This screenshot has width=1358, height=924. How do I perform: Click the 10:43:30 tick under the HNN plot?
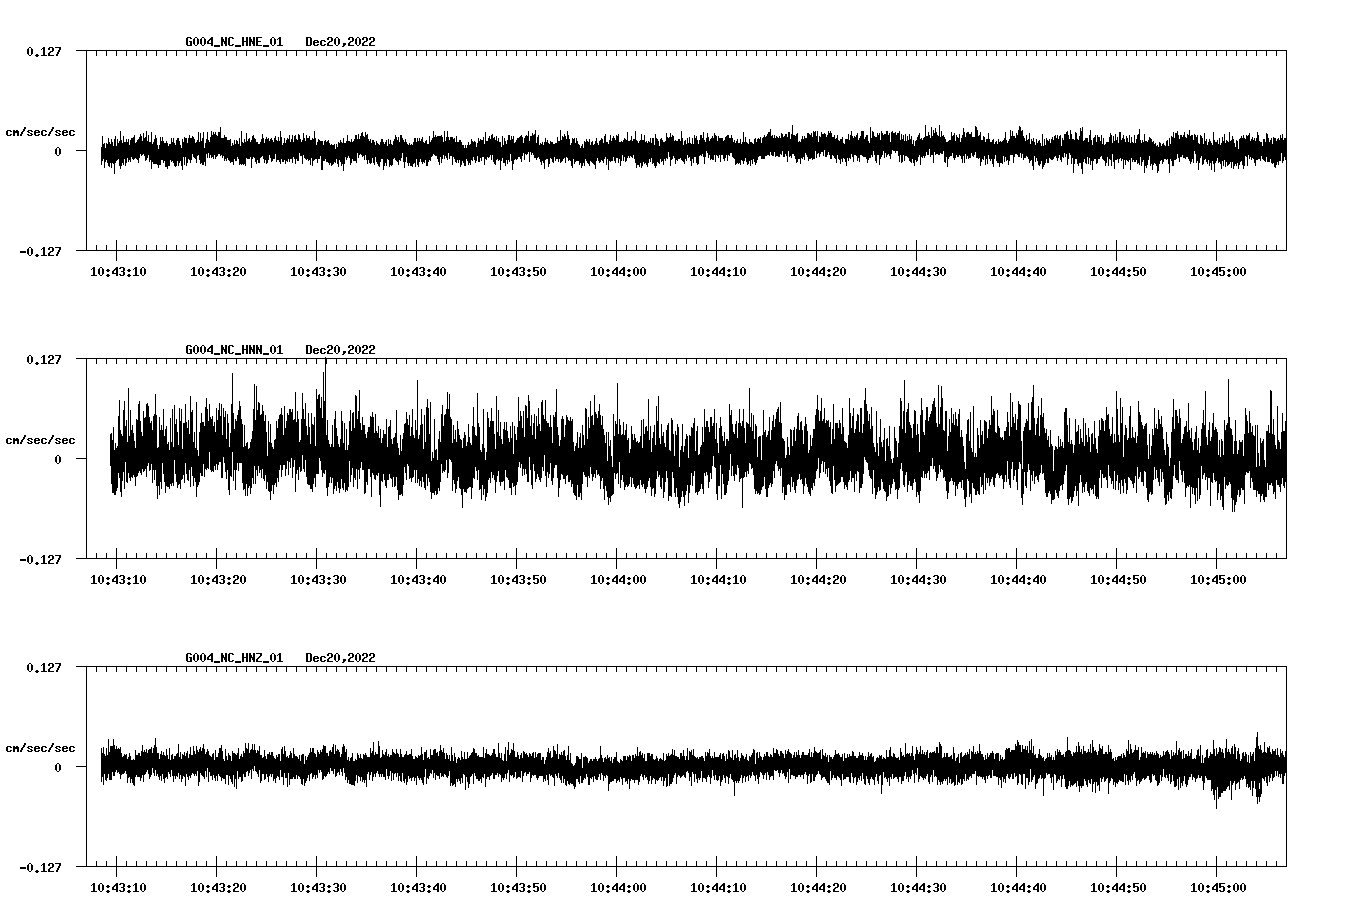point(320,578)
